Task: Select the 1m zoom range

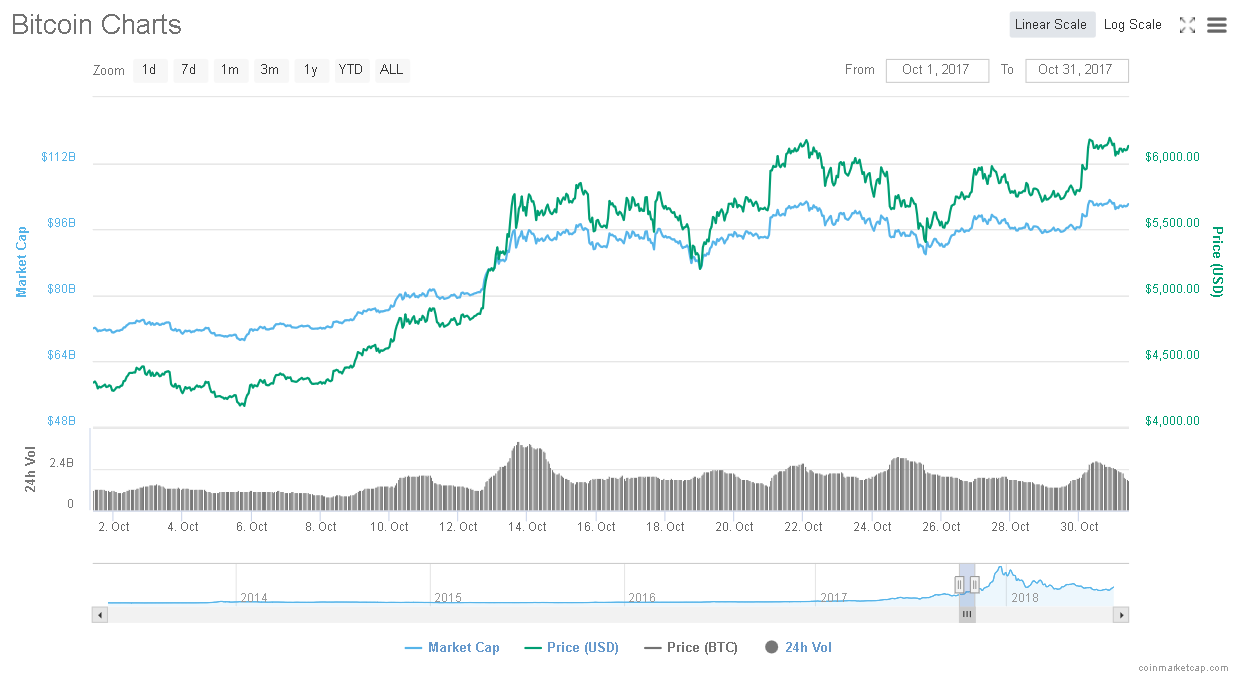Action: [230, 70]
